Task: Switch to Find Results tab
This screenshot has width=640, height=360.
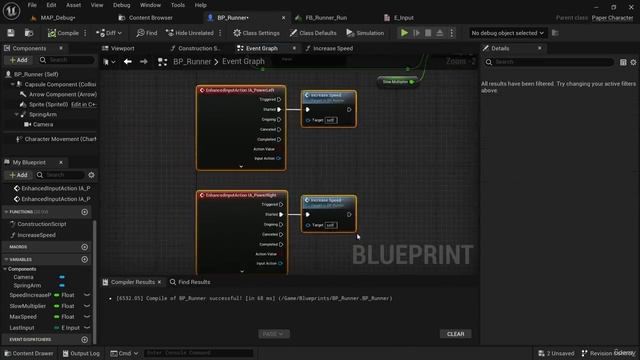Action: (190, 282)
